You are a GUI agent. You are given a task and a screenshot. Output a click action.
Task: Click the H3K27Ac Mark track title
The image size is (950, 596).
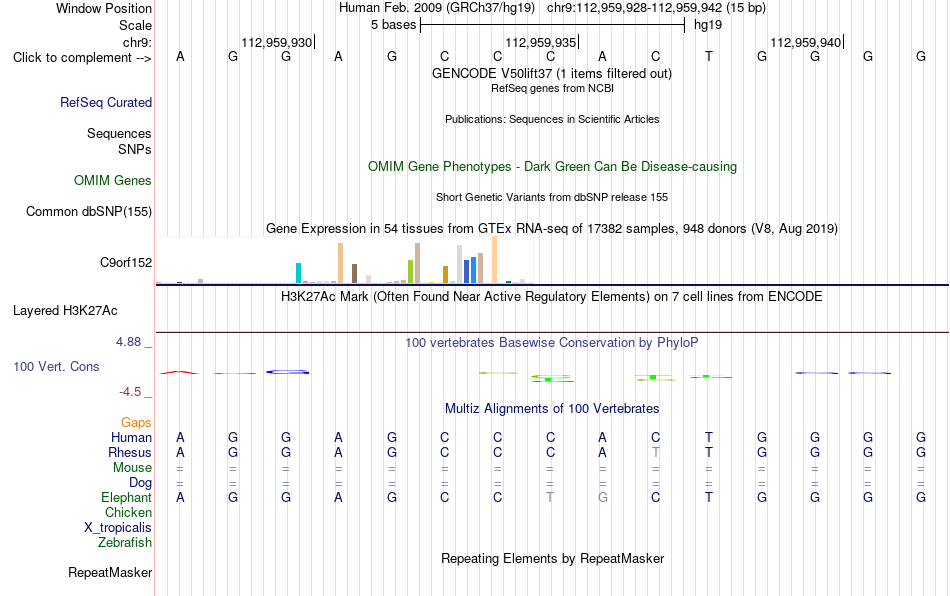click(552, 296)
